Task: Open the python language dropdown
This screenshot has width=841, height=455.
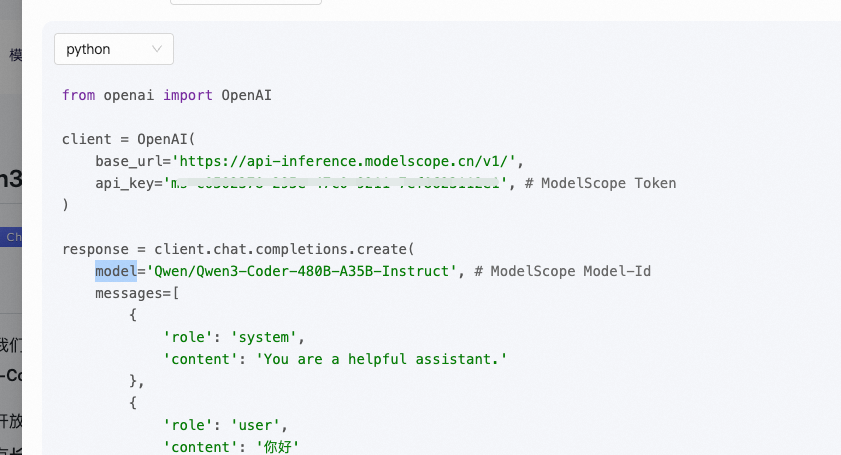Action: (x=113, y=49)
